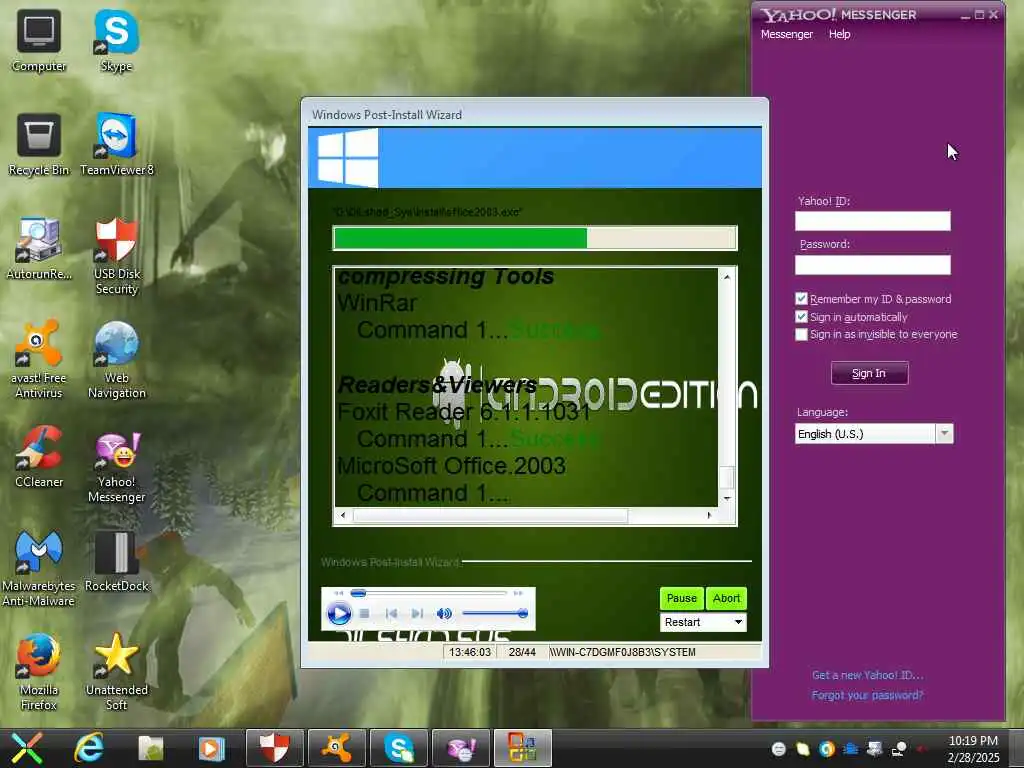Click the install log scroll-up arrow
This screenshot has width=1024, height=768.
click(x=727, y=277)
